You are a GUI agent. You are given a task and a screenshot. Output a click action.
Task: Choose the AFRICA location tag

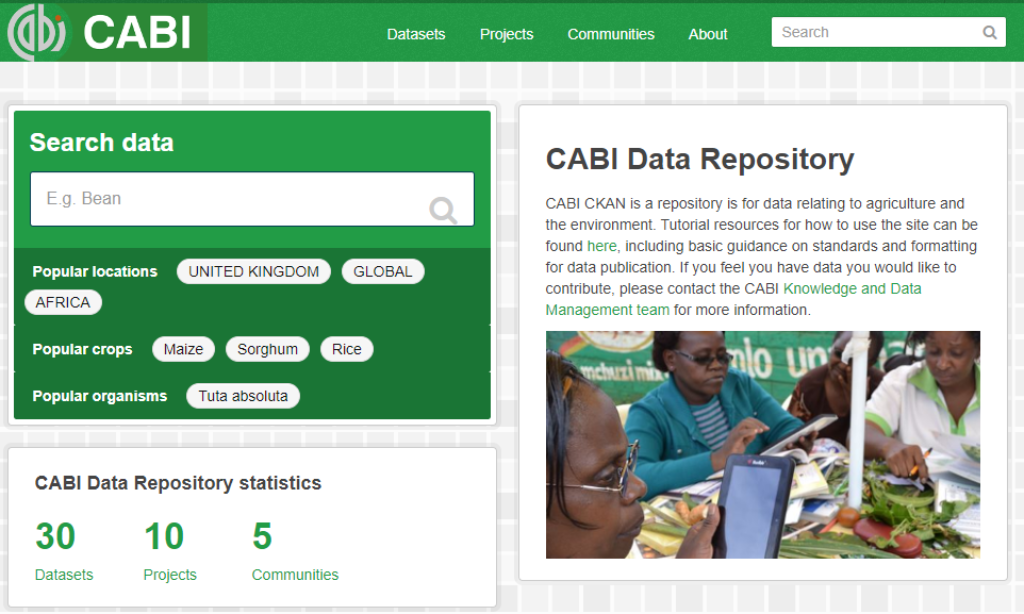pos(63,302)
